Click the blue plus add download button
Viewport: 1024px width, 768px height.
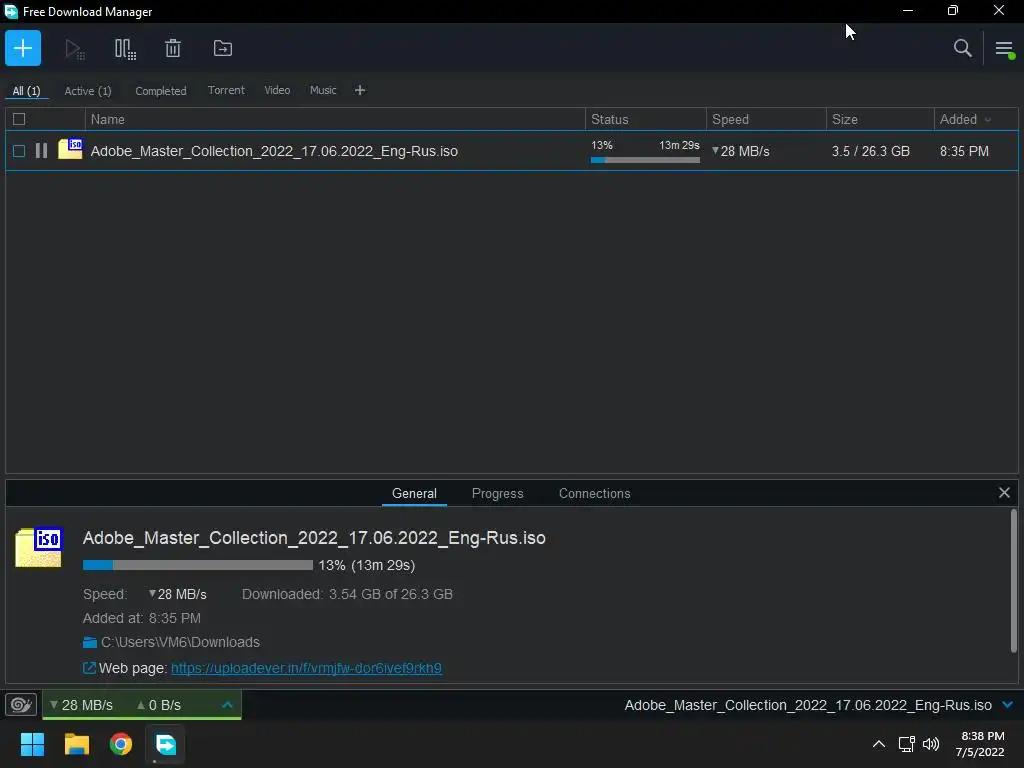coord(23,48)
